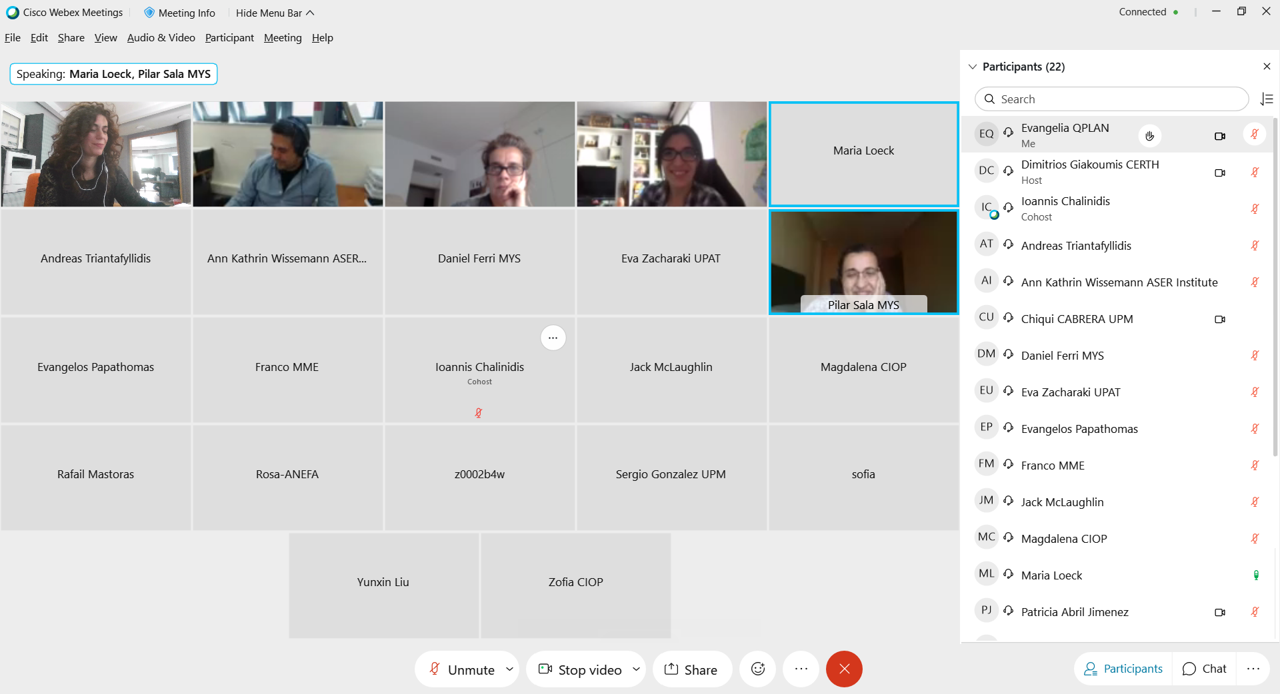
Task: Unmute your microphone
Action: pyautogui.click(x=460, y=669)
